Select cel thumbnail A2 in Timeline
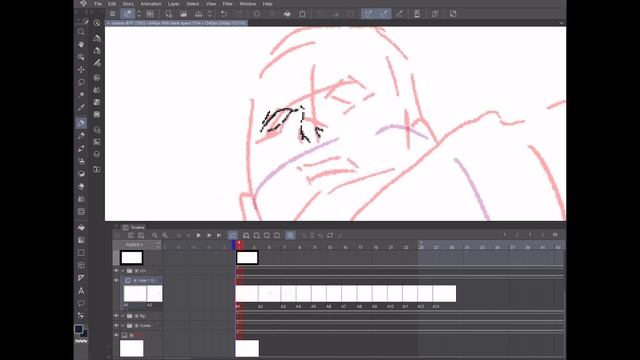Image resolution: width=640 pixels, height=360 pixels. (x=269, y=294)
